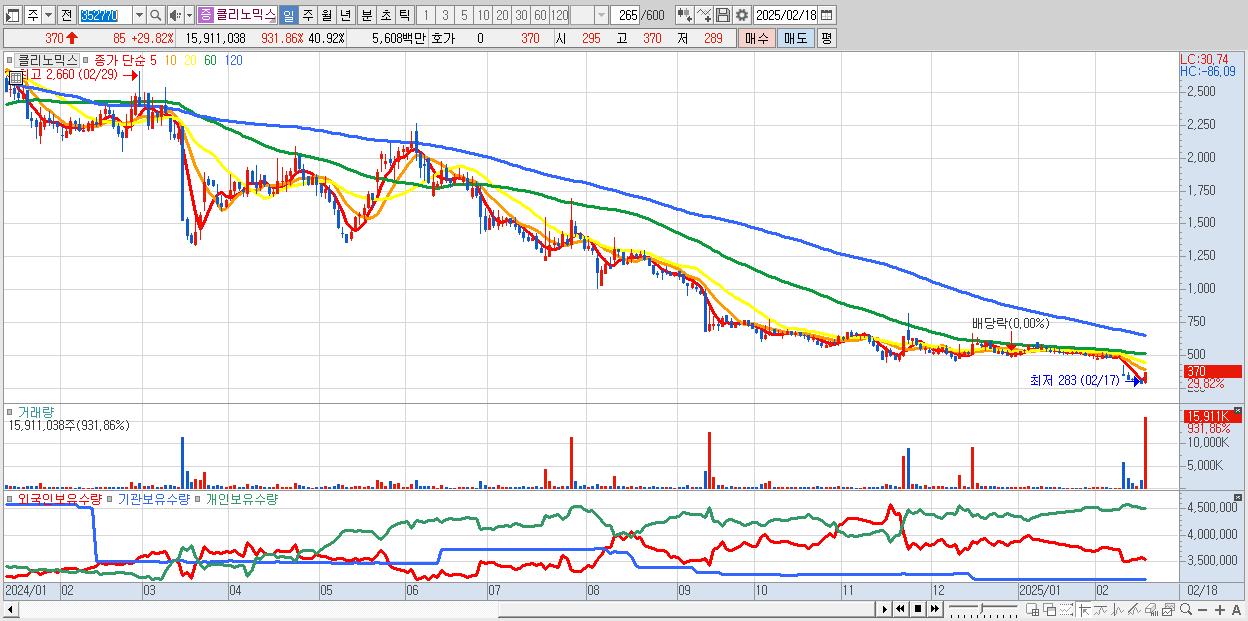This screenshot has height=621, width=1248.
Task: Click the layout icon at top-left corner
Action: click(13, 15)
